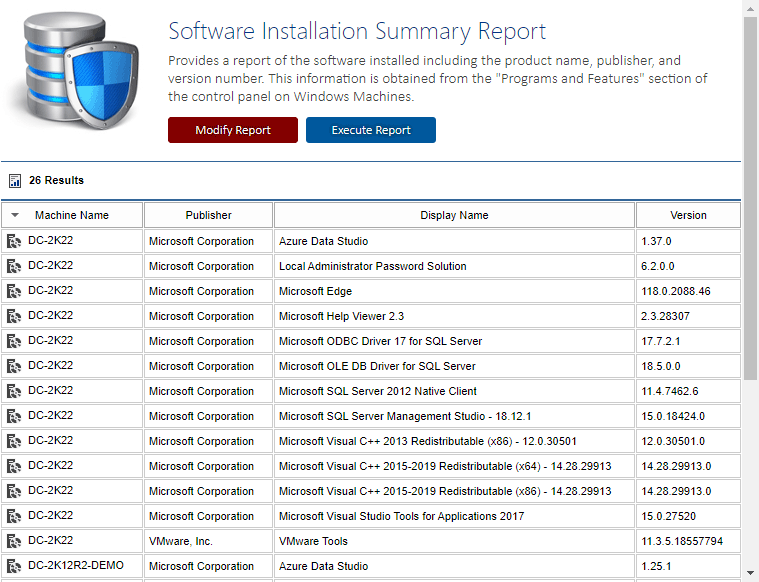Click the machine icon in the SQL Server 2012 Native Client row

tap(14, 391)
